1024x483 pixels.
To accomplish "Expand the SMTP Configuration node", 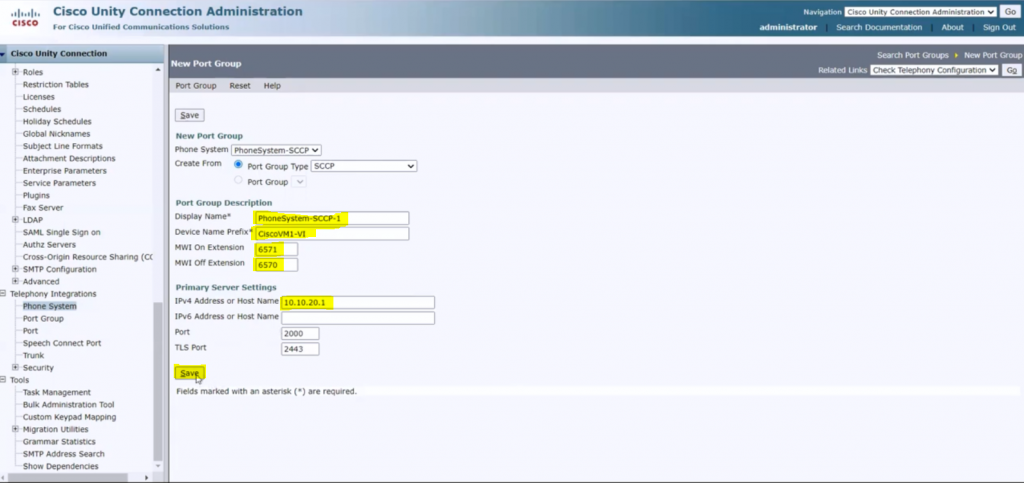I will point(15,269).
